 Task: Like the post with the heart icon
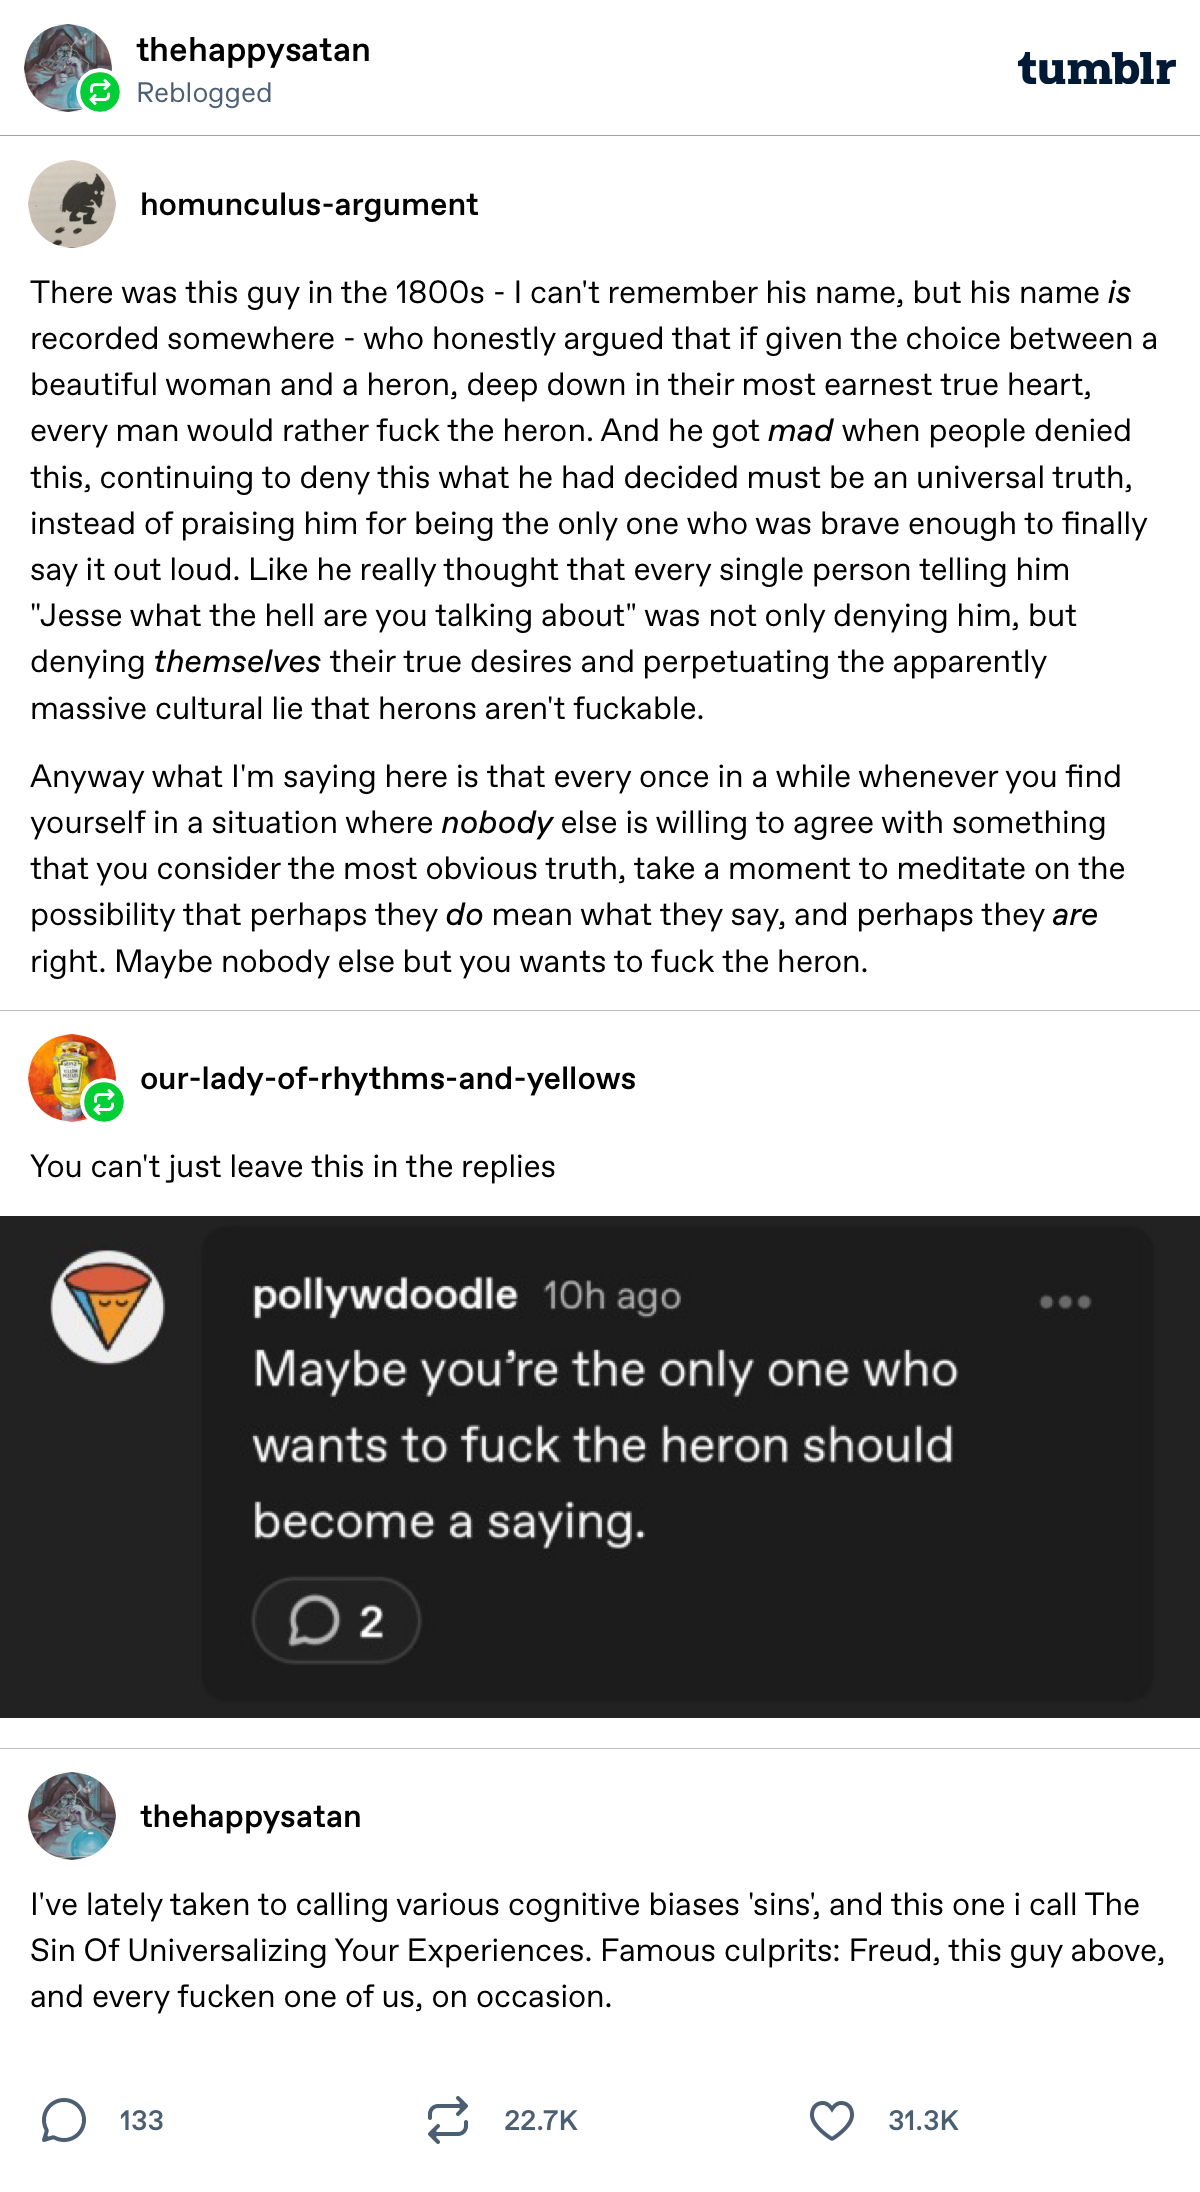(831, 2120)
